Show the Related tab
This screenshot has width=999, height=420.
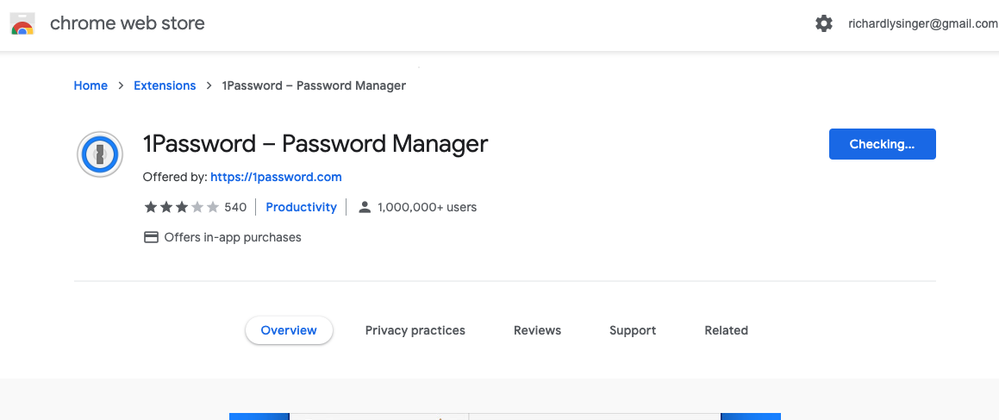tap(726, 330)
